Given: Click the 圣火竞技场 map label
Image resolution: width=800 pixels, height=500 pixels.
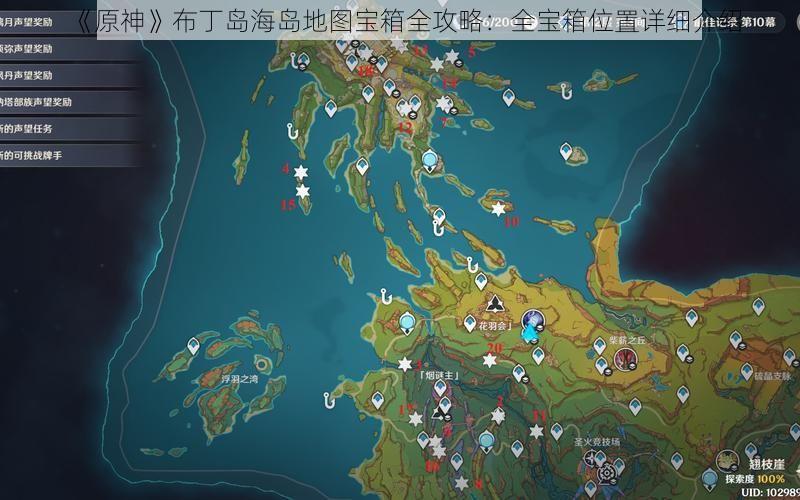Looking at the screenshot, I should pyautogui.click(x=597, y=442).
